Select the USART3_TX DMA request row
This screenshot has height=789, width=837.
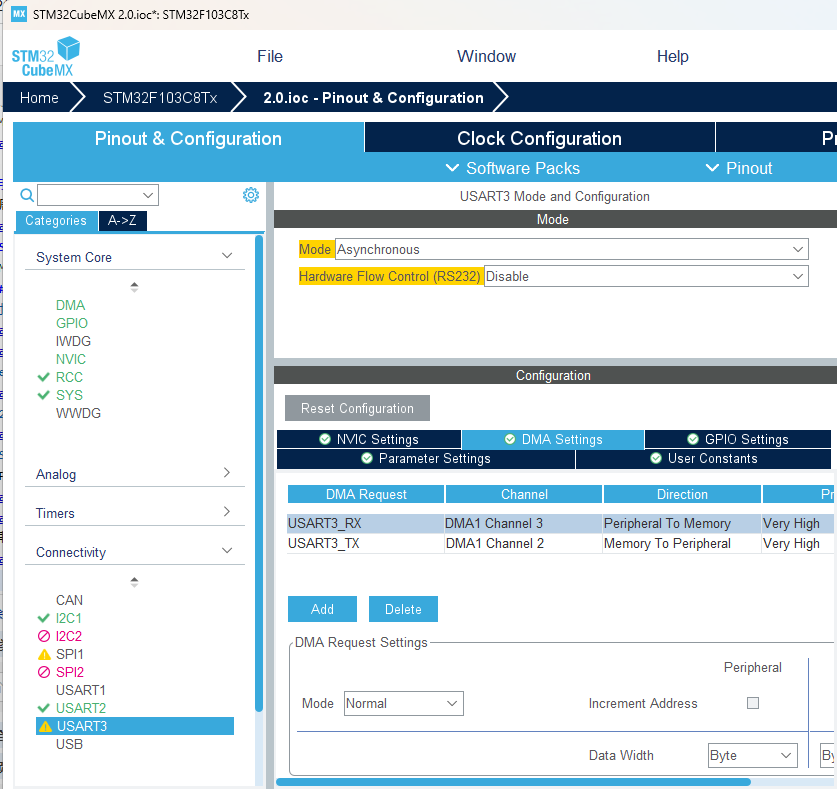[x=560, y=543]
